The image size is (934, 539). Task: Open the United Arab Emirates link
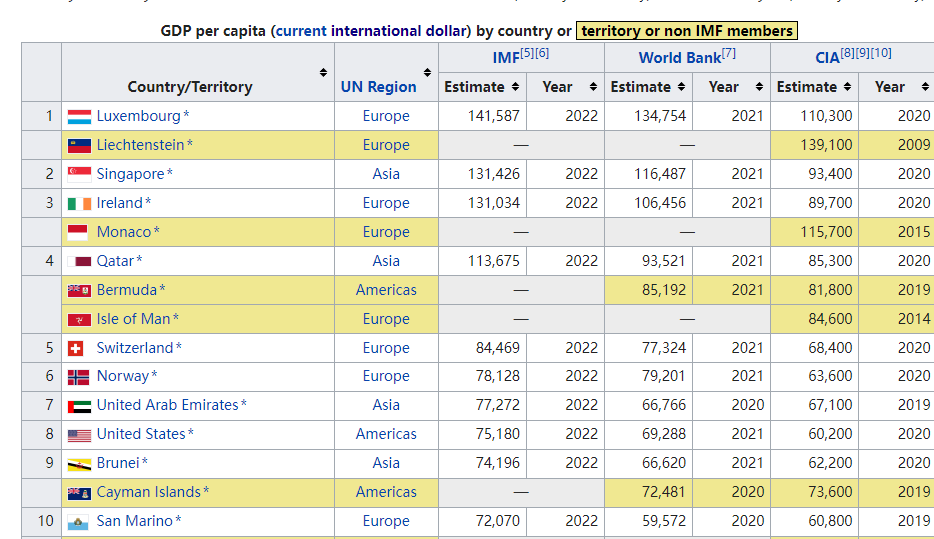(167, 405)
